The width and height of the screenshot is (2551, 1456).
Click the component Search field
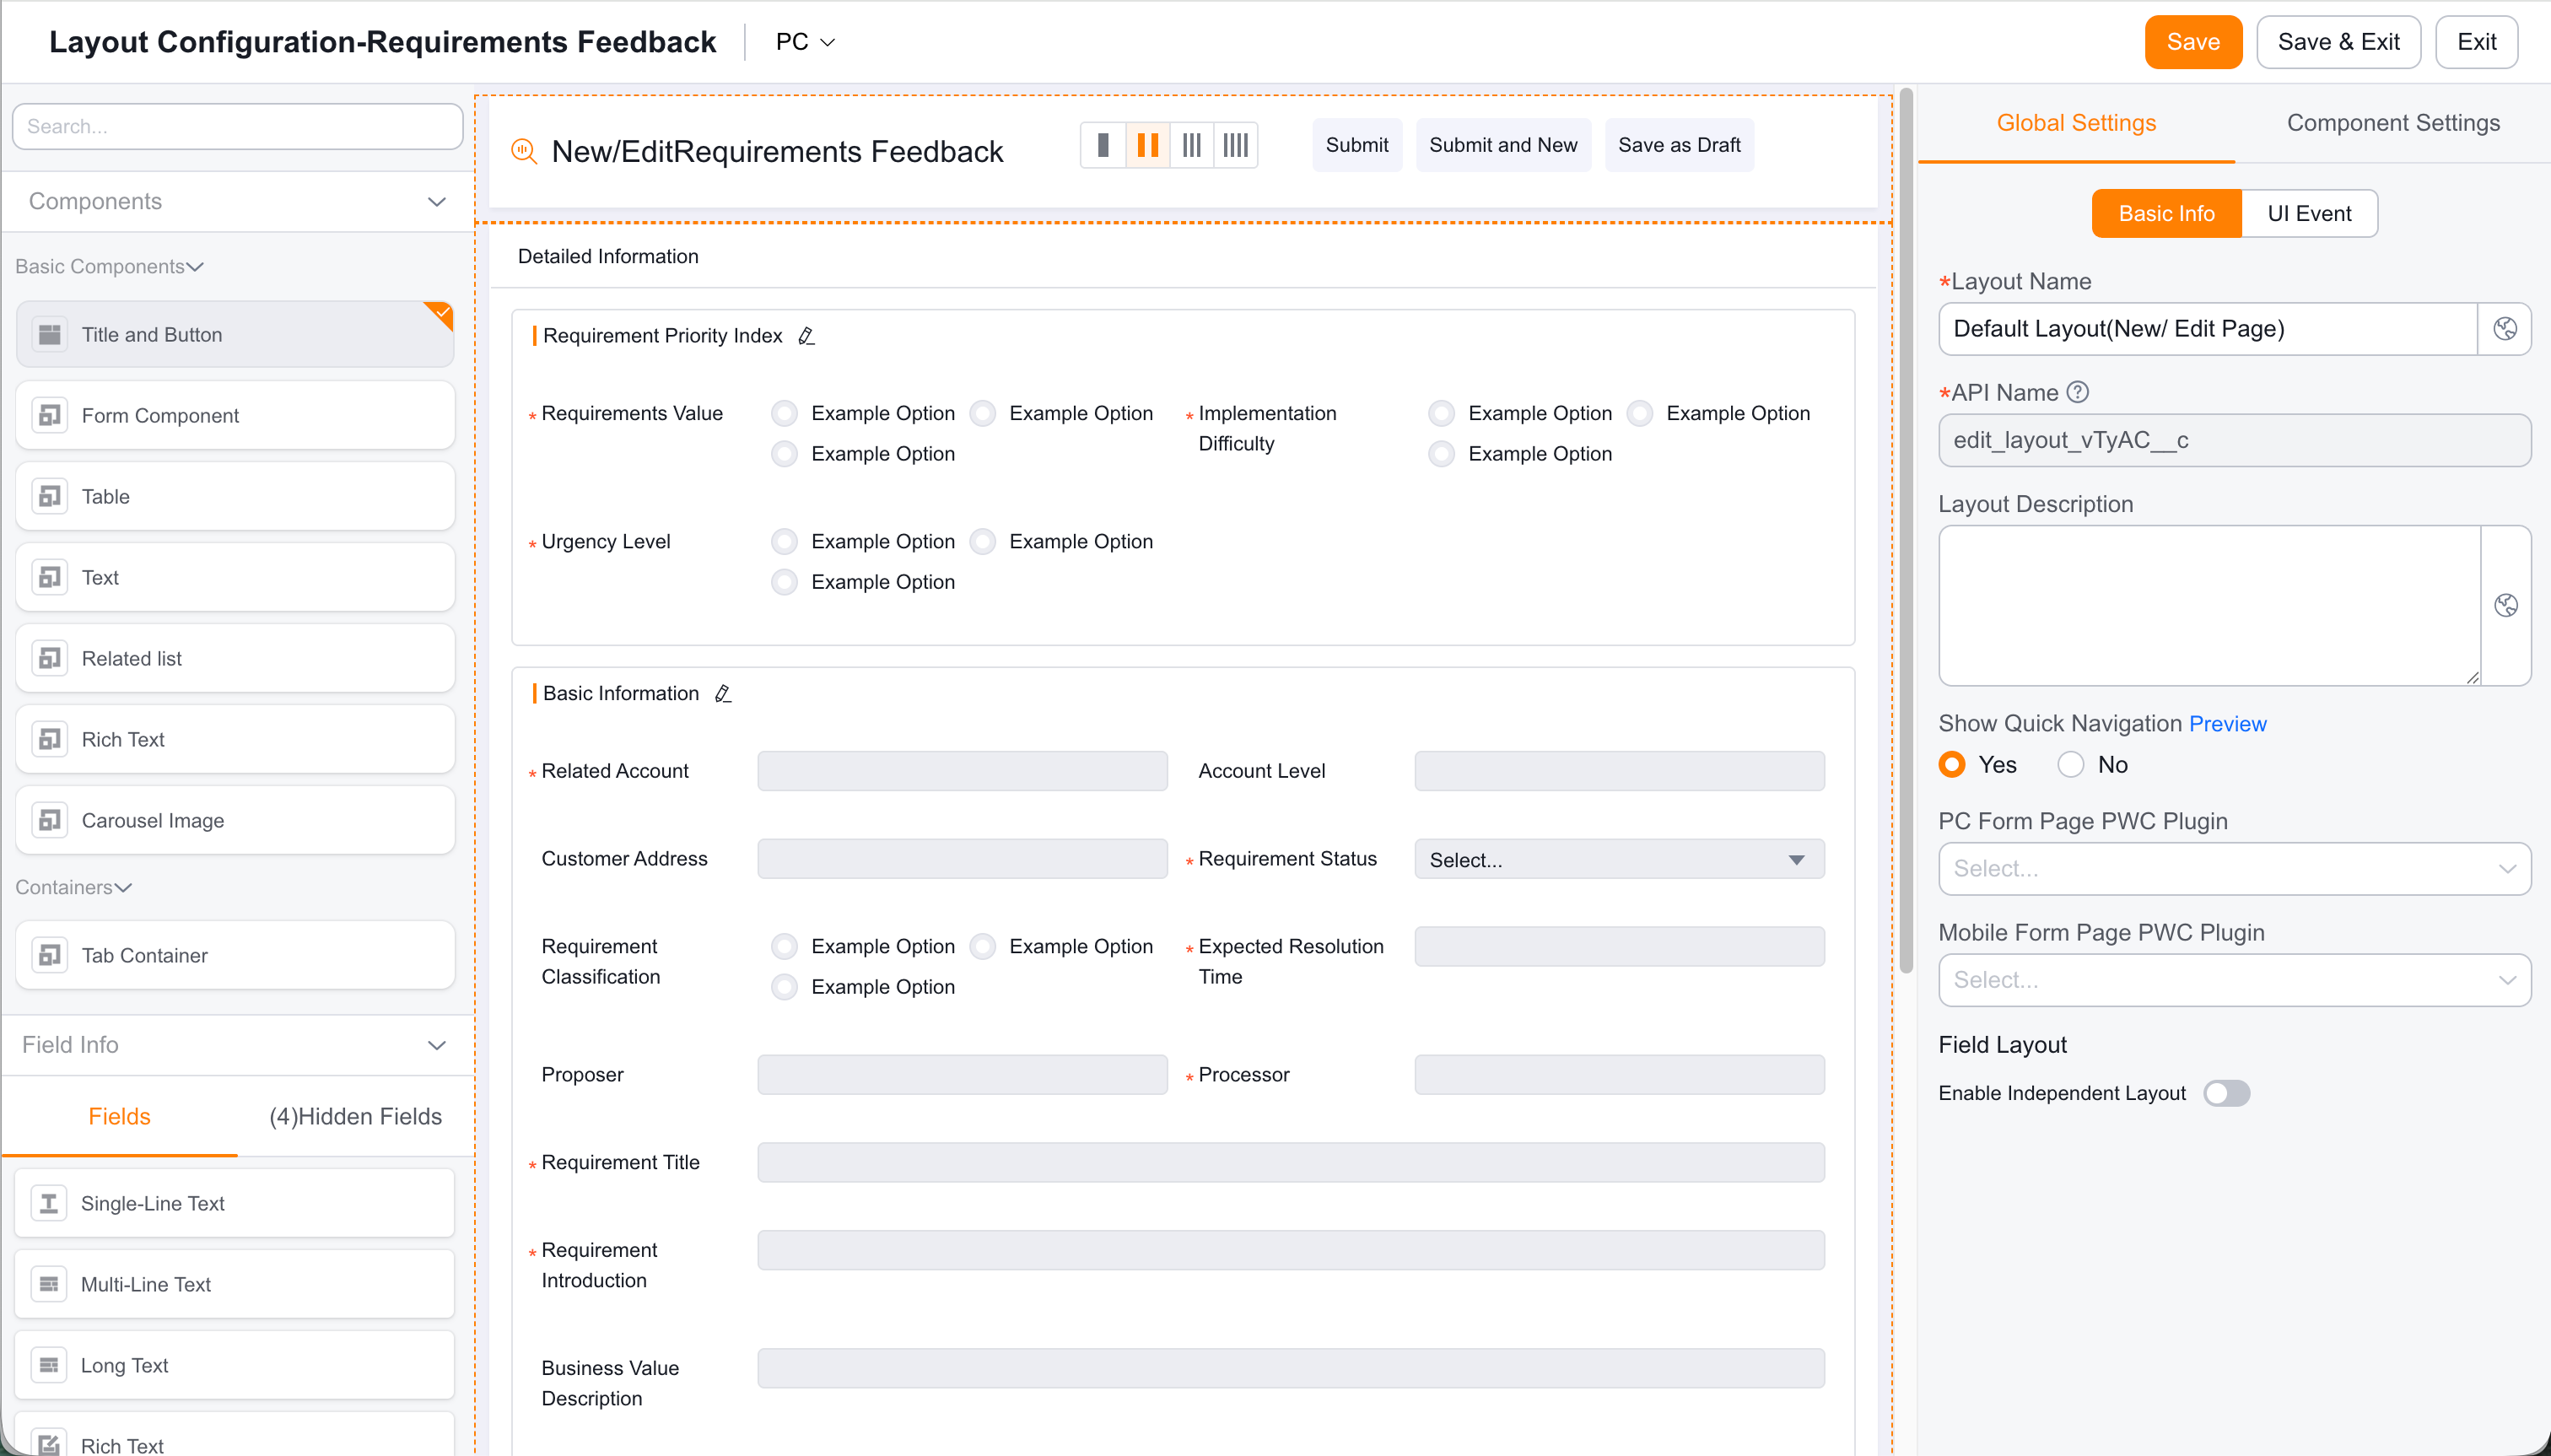coord(237,126)
